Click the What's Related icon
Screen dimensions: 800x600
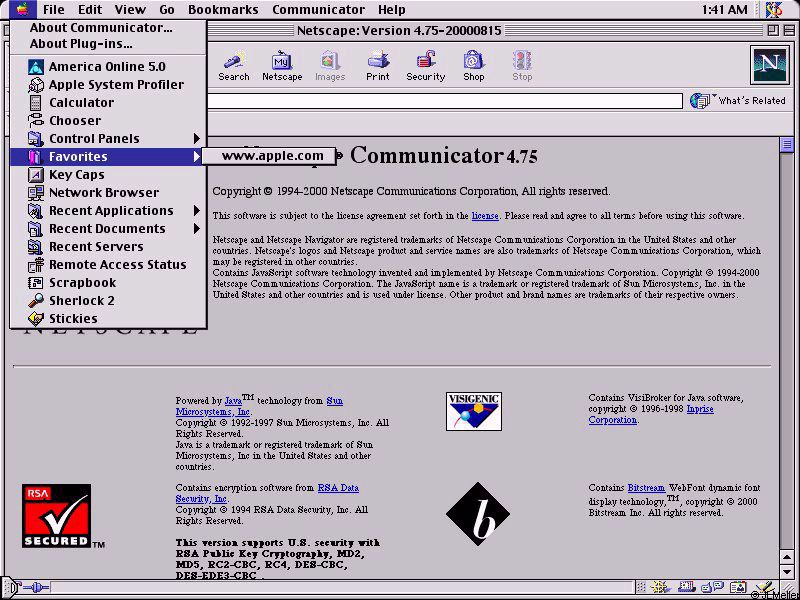click(x=701, y=101)
